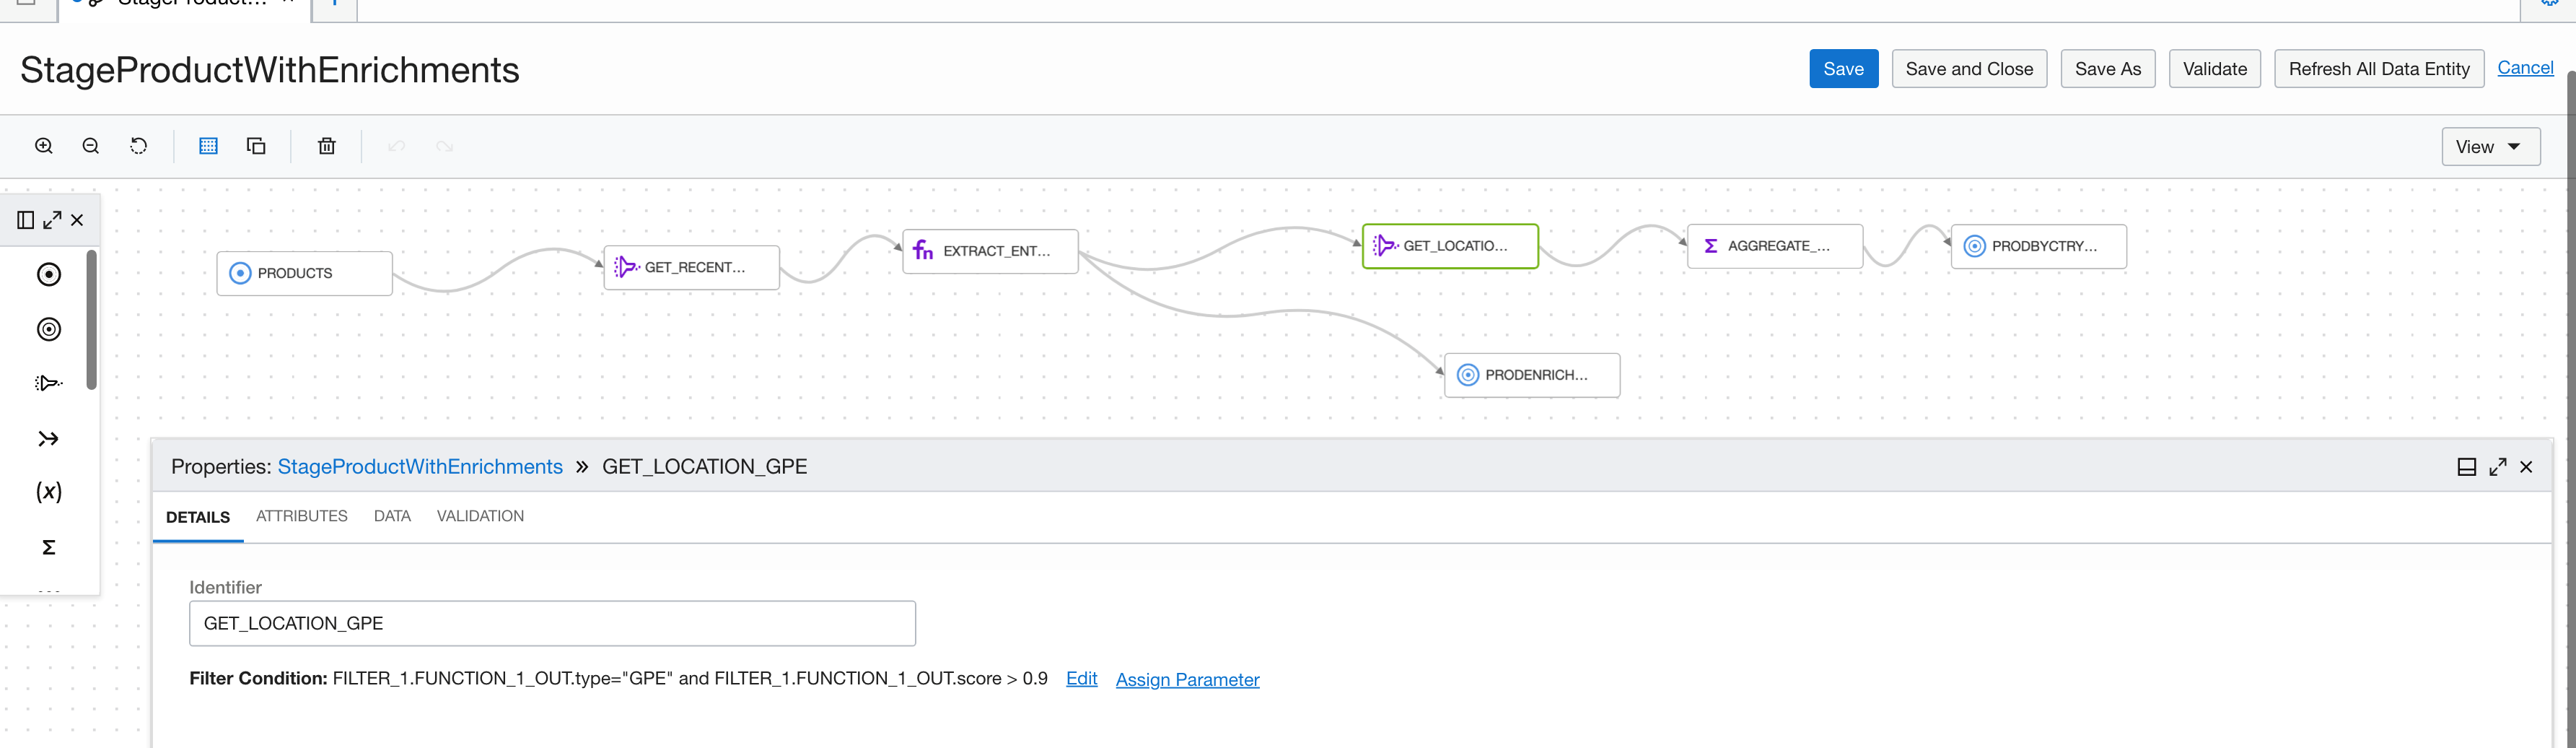Click the Save and Close button
The height and width of the screenshot is (748, 2576).
point(1968,68)
